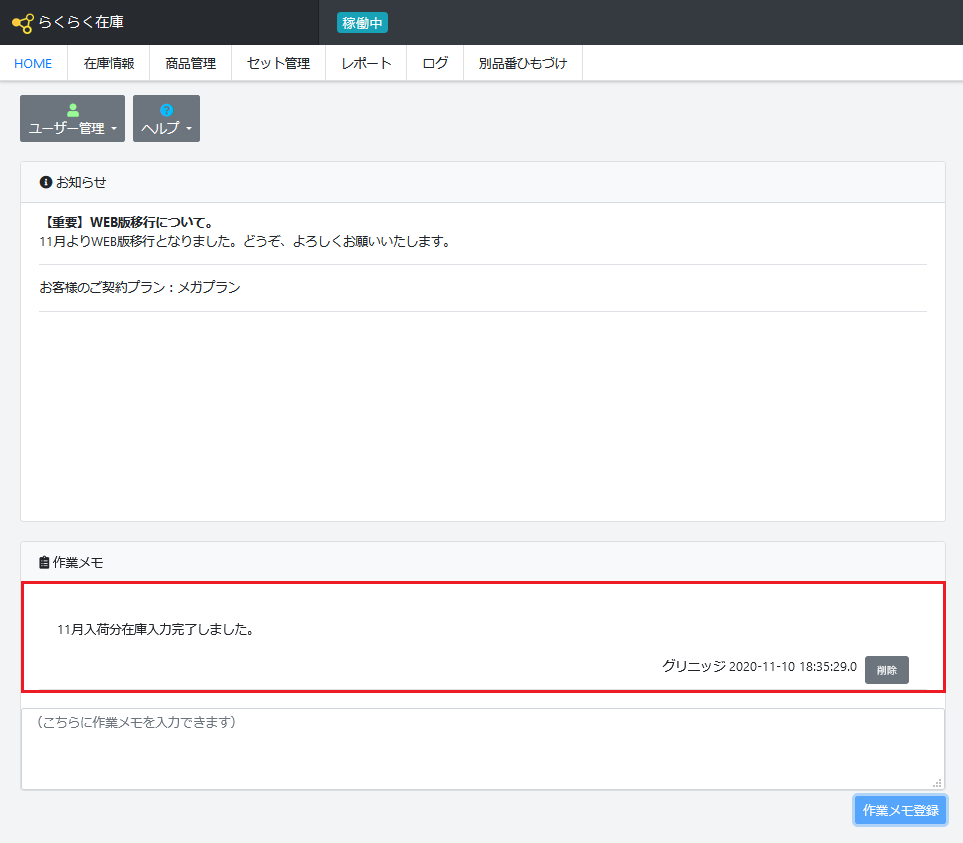The image size is (963, 843).
Task: Click the memo text 11月入荷分在庫入力完了しました
Action: click(x=156, y=629)
